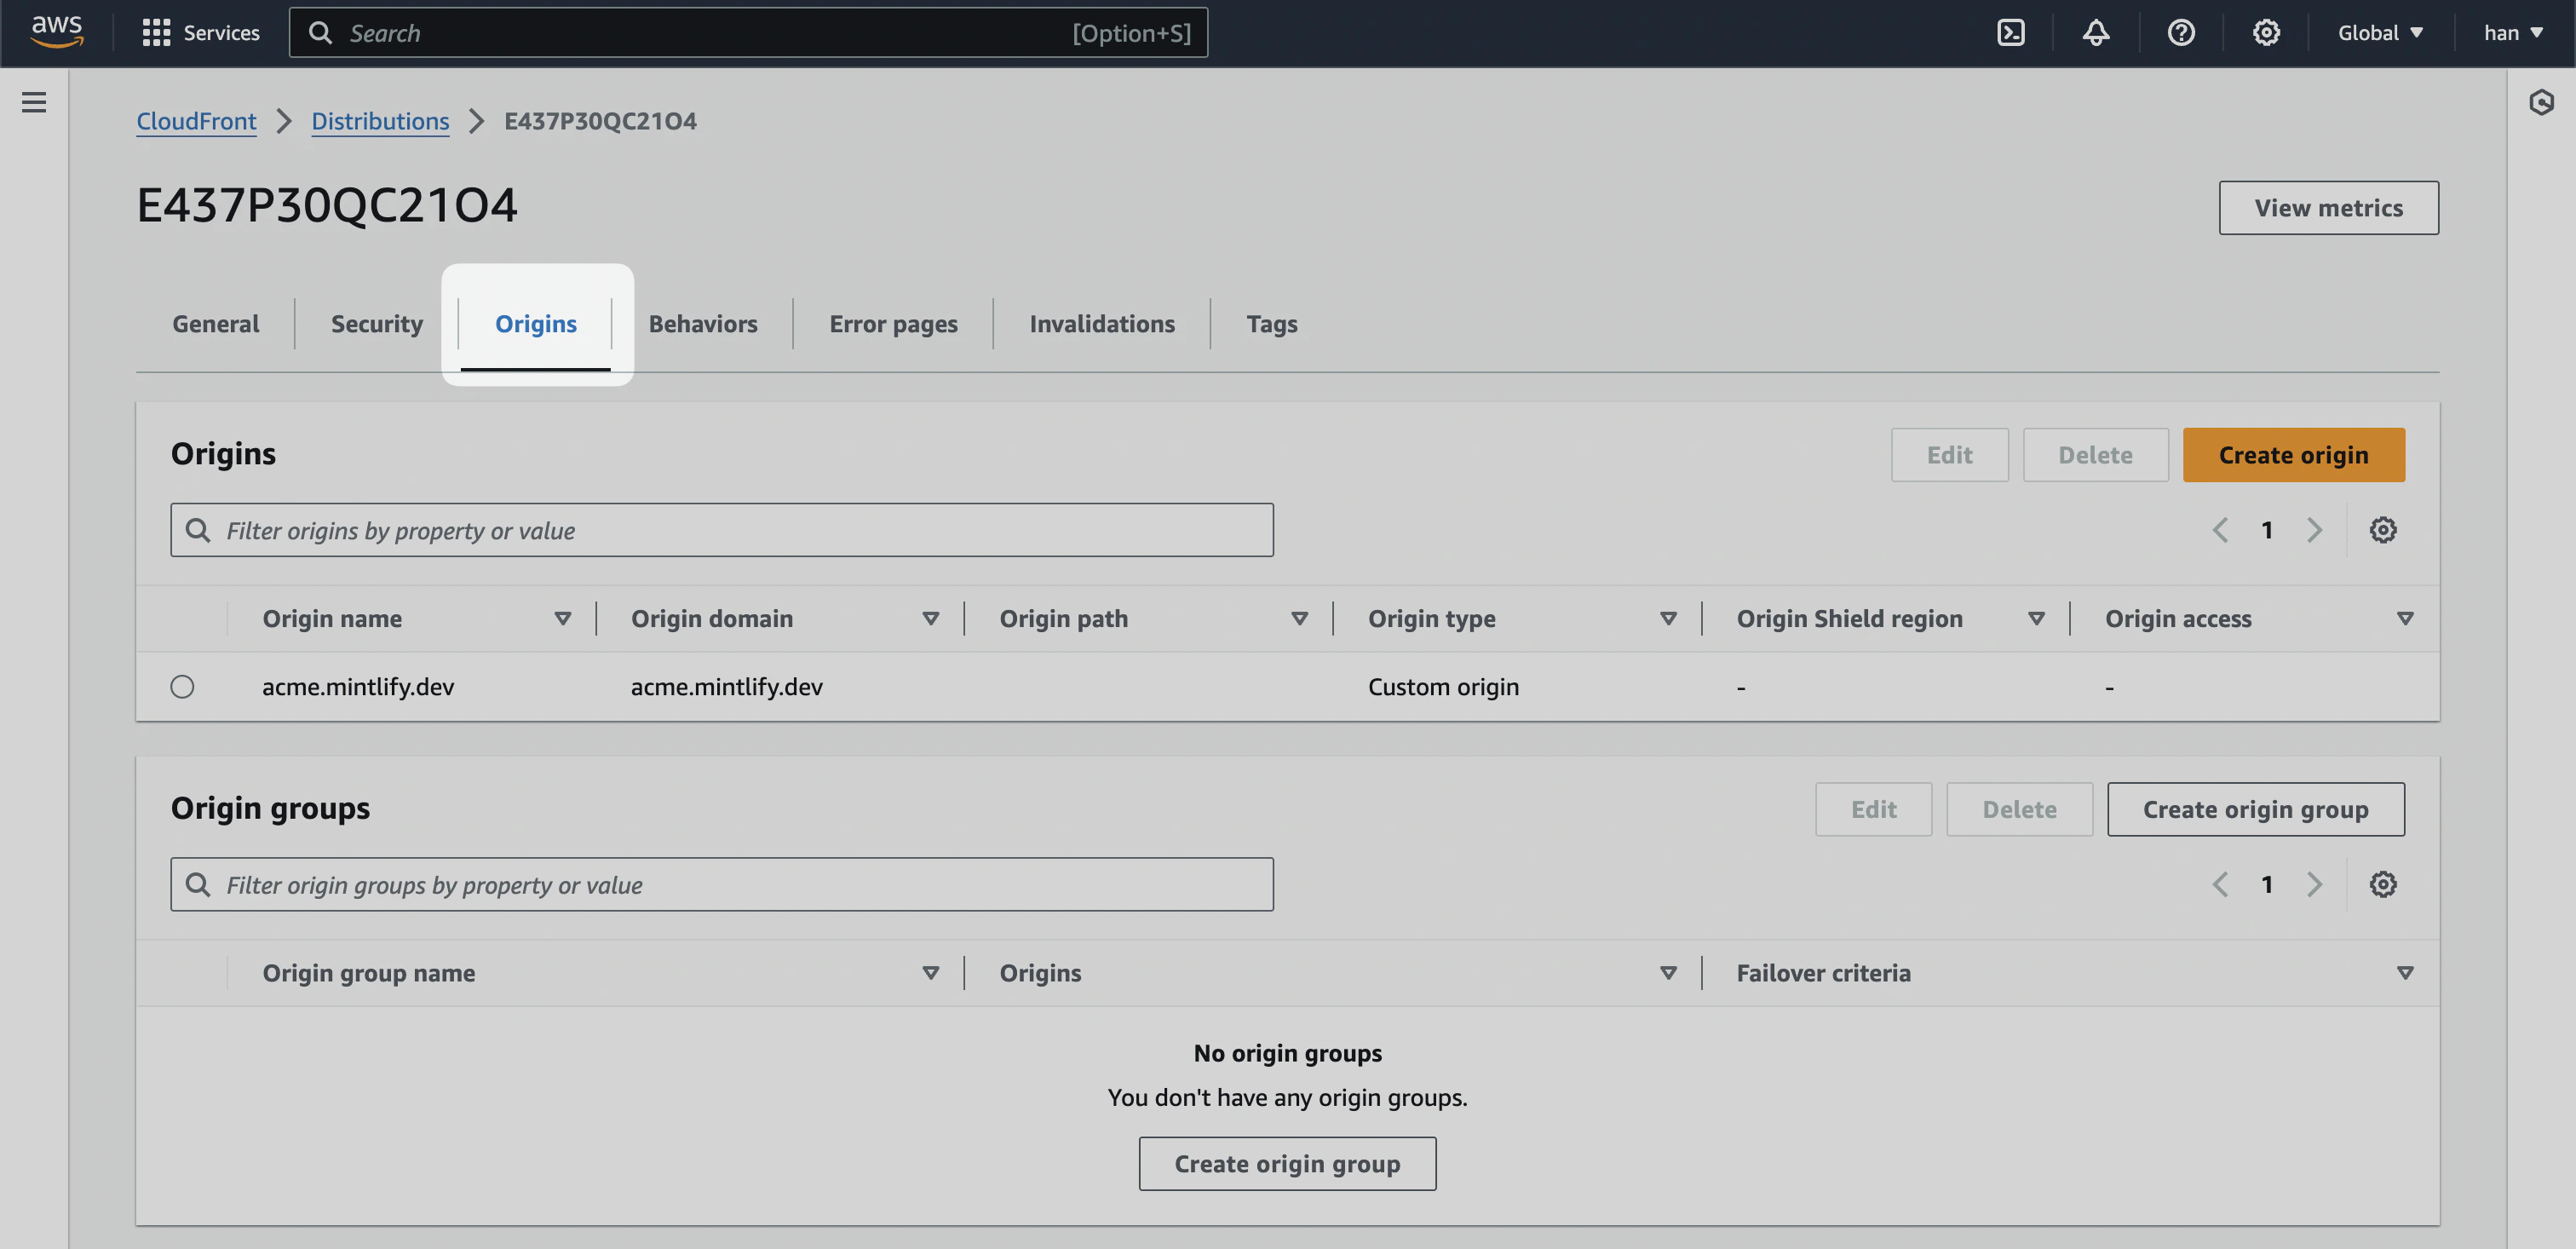Viewport: 2576px width, 1249px height.
Task: Expand the Global region selector
Action: click(x=2381, y=32)
